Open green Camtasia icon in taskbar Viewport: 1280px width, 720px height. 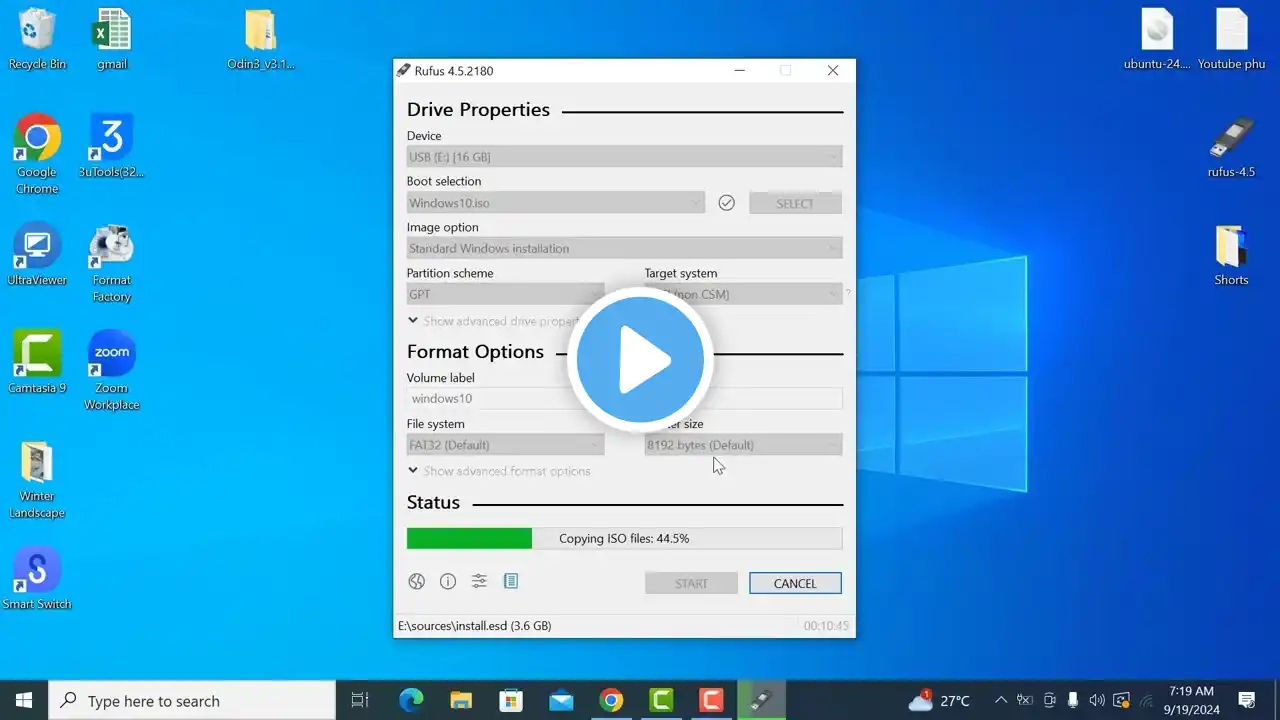pos(661,700)
